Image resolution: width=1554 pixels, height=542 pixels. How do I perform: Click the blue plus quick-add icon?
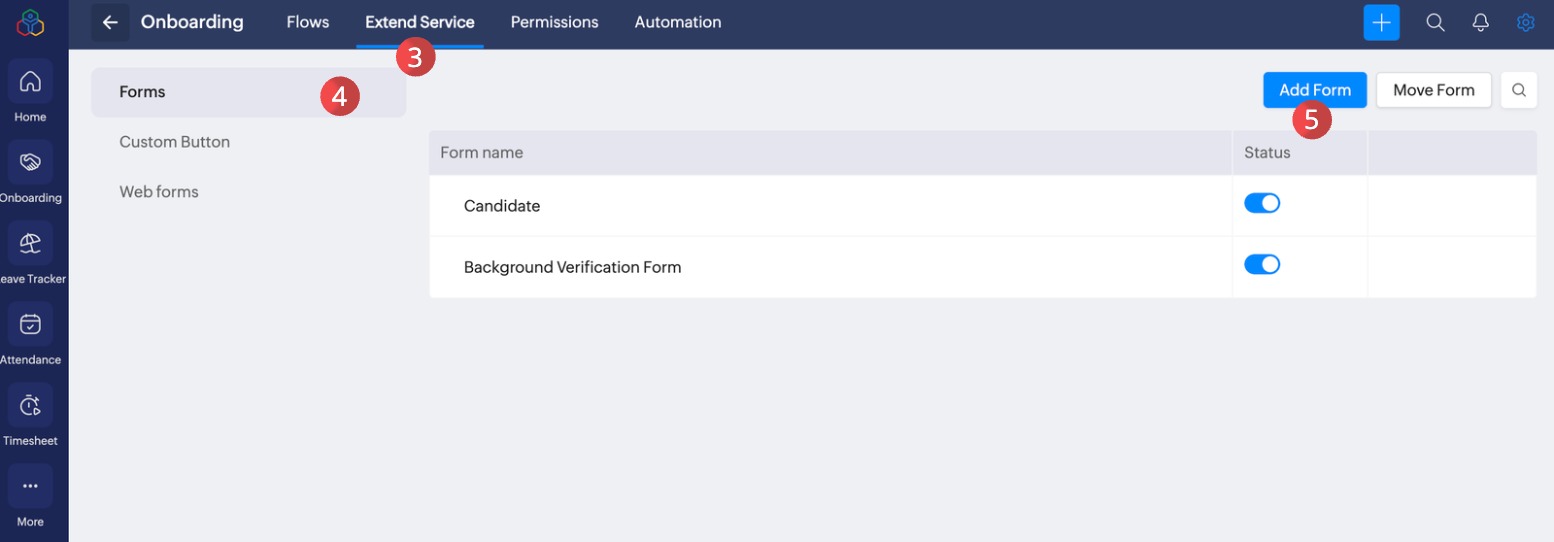1382,22
